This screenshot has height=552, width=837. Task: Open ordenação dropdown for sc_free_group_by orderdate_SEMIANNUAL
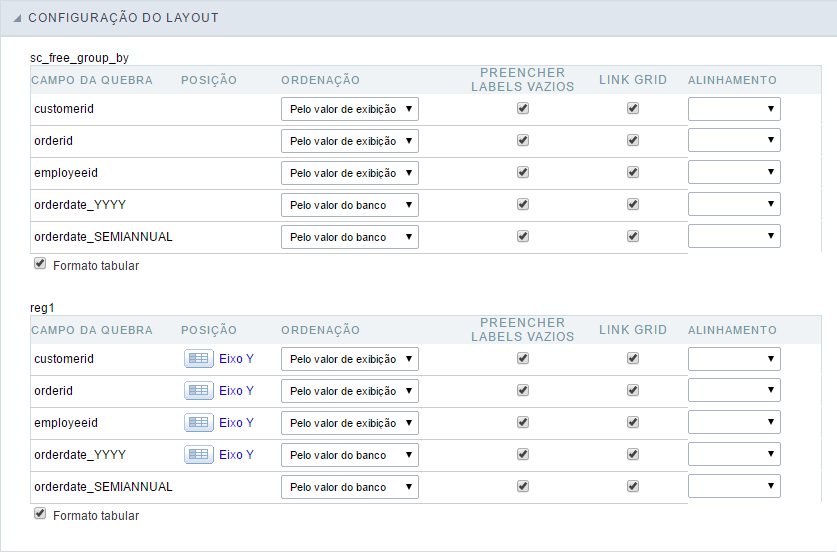click(x=350, y=237)
